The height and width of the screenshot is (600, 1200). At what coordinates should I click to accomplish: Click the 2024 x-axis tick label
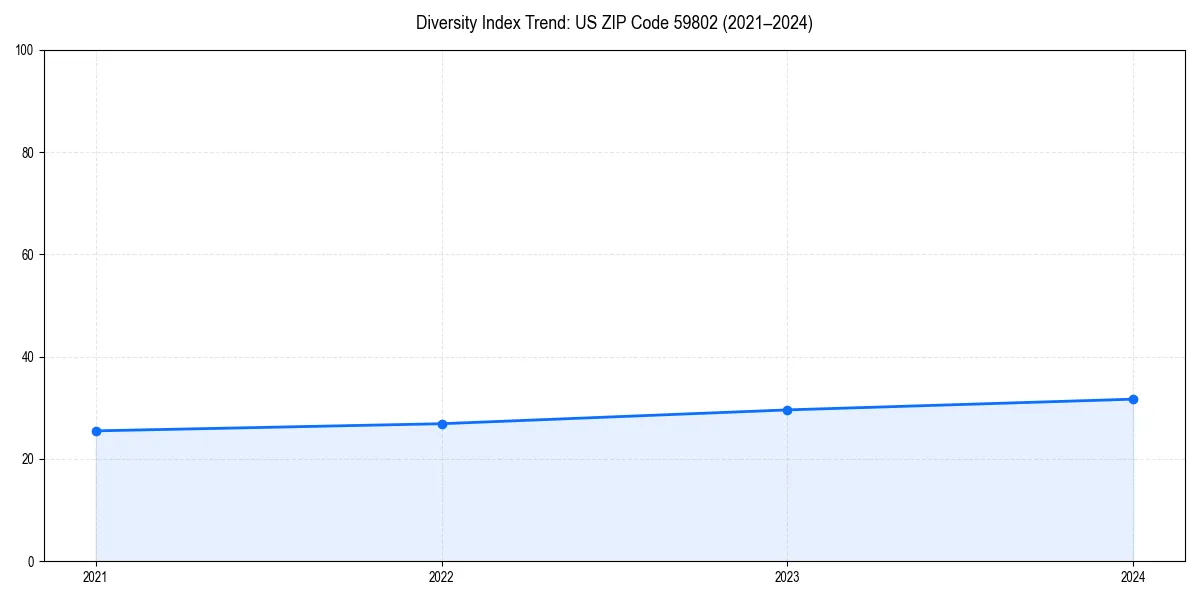[1133, 576]
